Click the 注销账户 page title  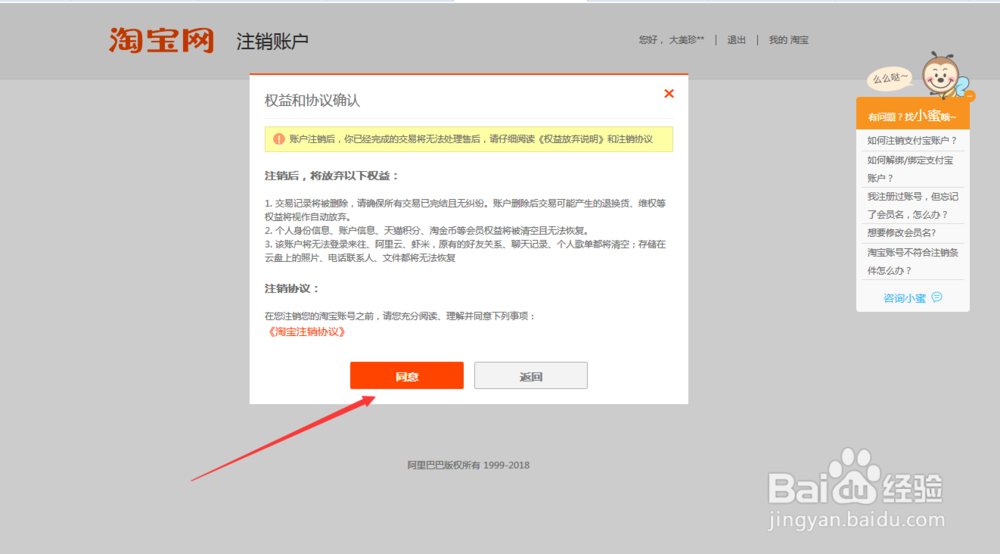(x=272, y=41)
